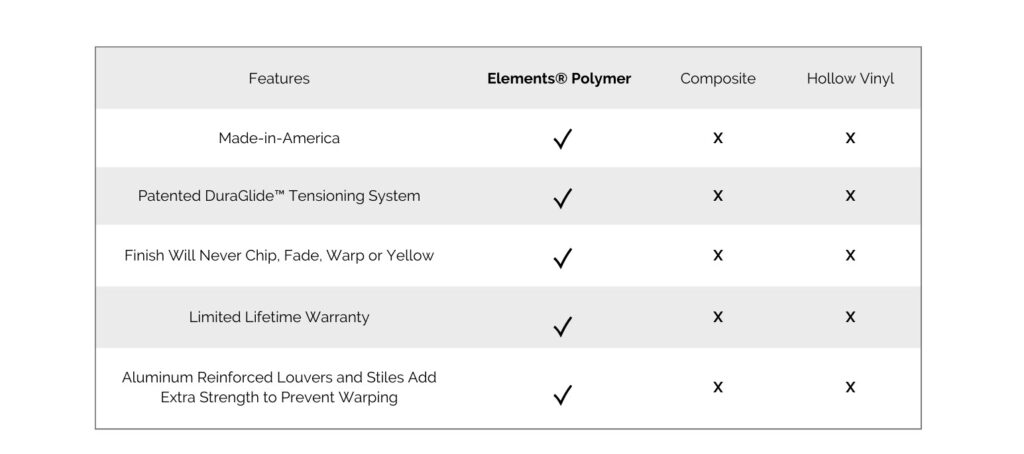This screenshot has height=454, width=1024.
Task: Click the checkmark for Made-in-America under Elements Polymer
Action: point(562,138)
